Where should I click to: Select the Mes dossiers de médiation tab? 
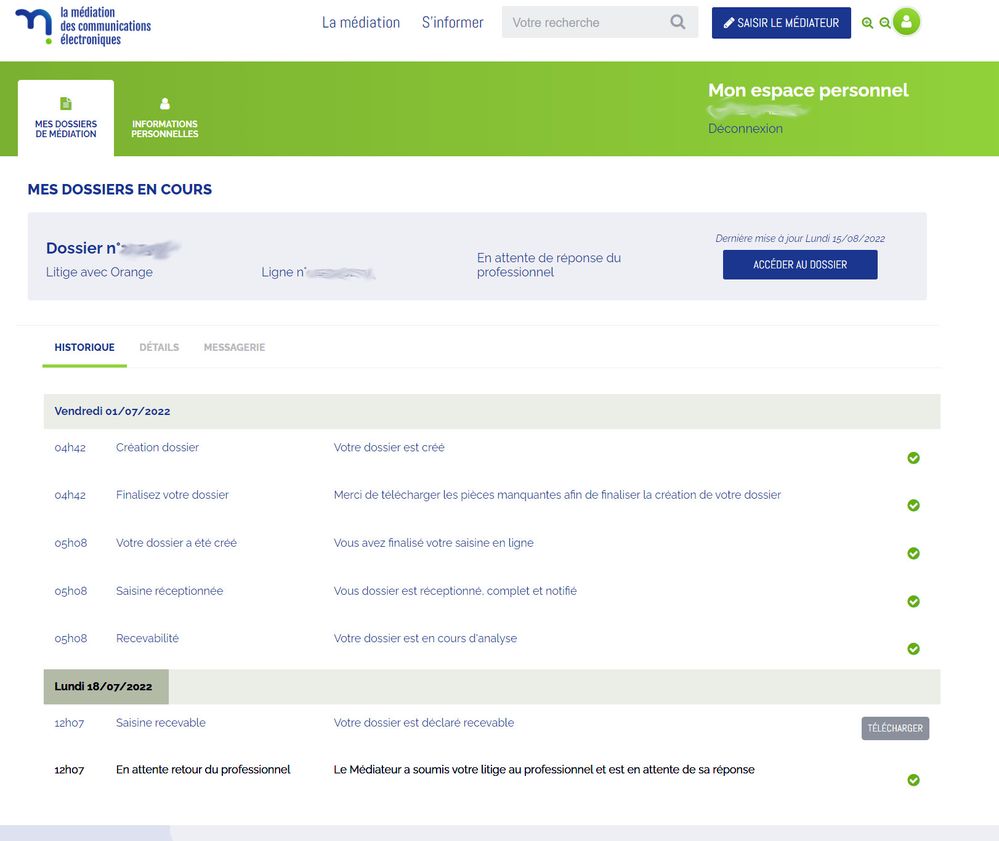tap(66, 118)
